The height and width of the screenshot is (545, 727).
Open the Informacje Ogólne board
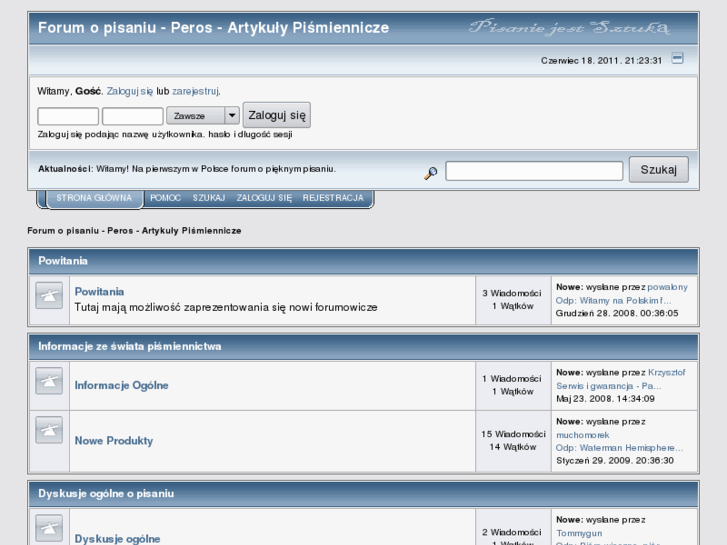tap(121, 385)
